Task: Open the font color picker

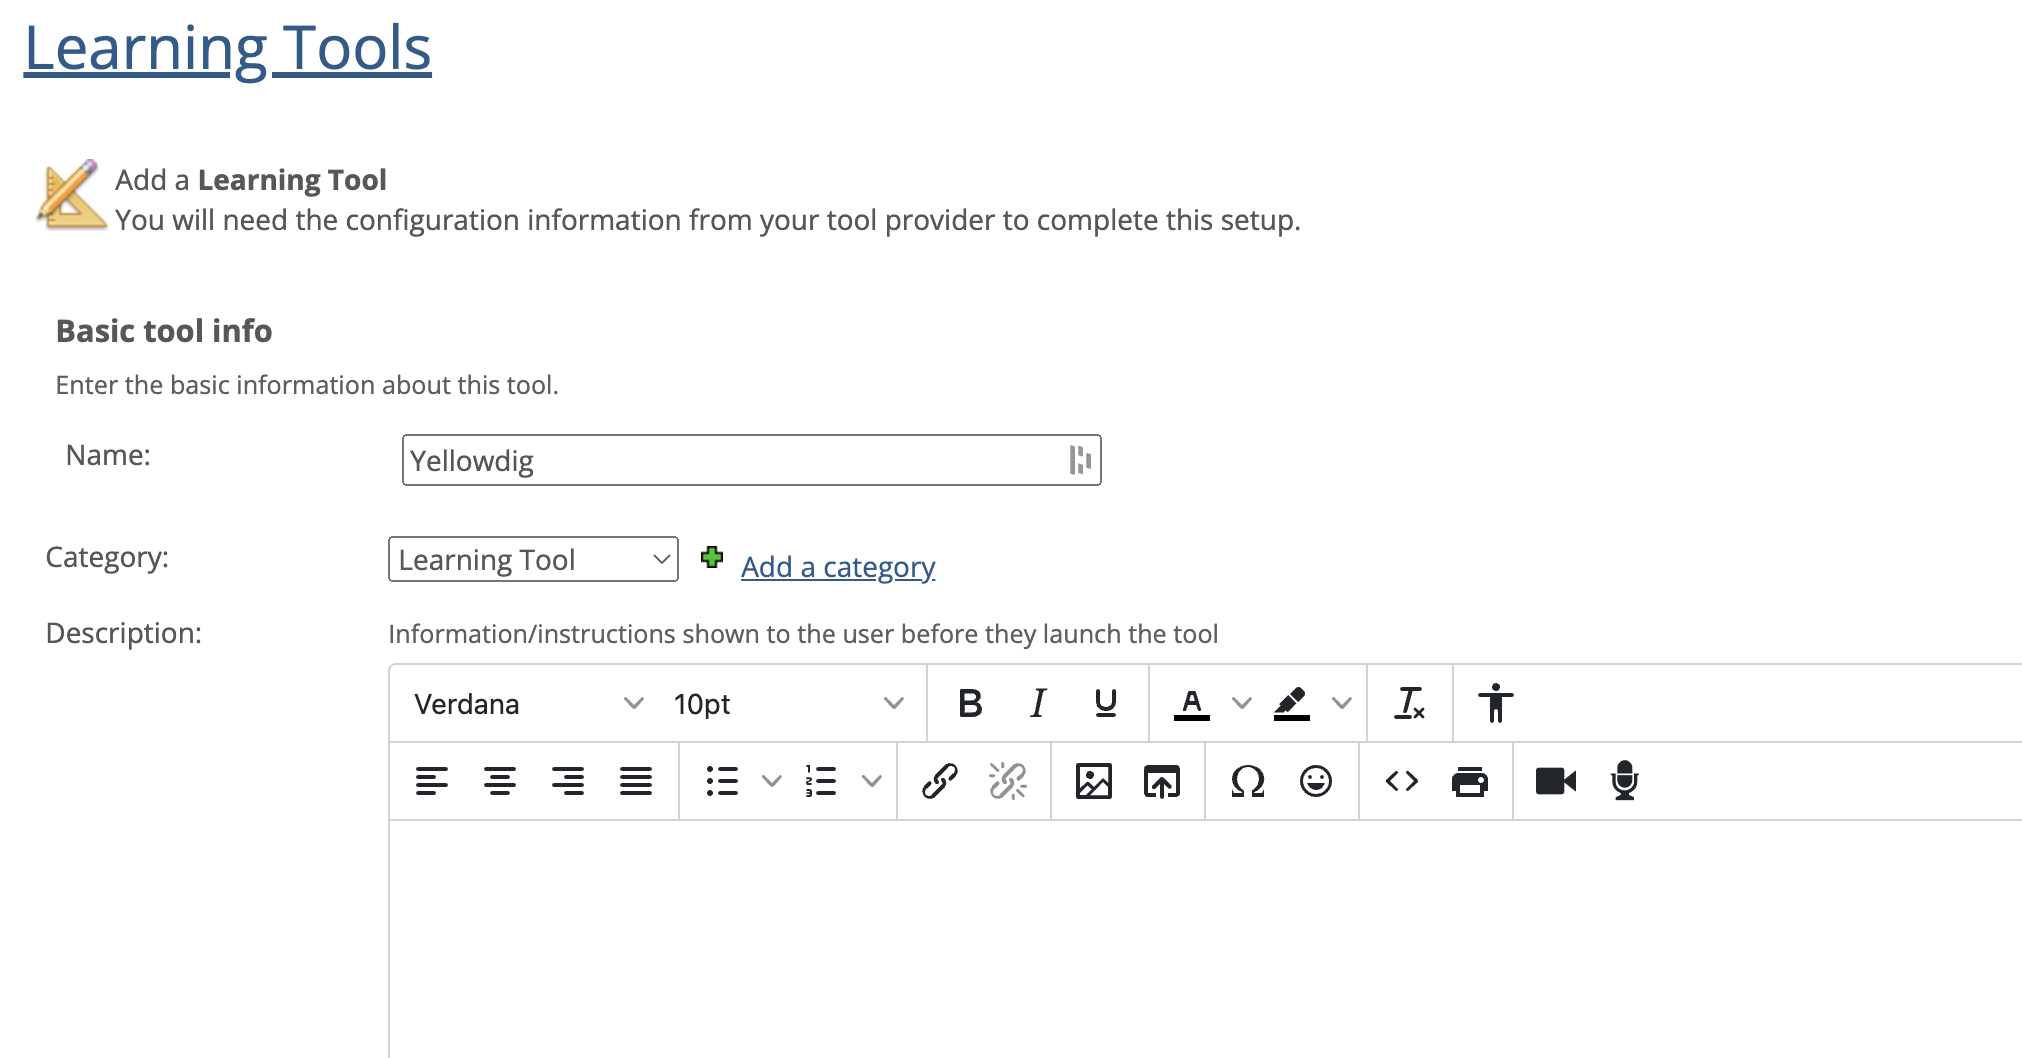Action: [1191, 703]
